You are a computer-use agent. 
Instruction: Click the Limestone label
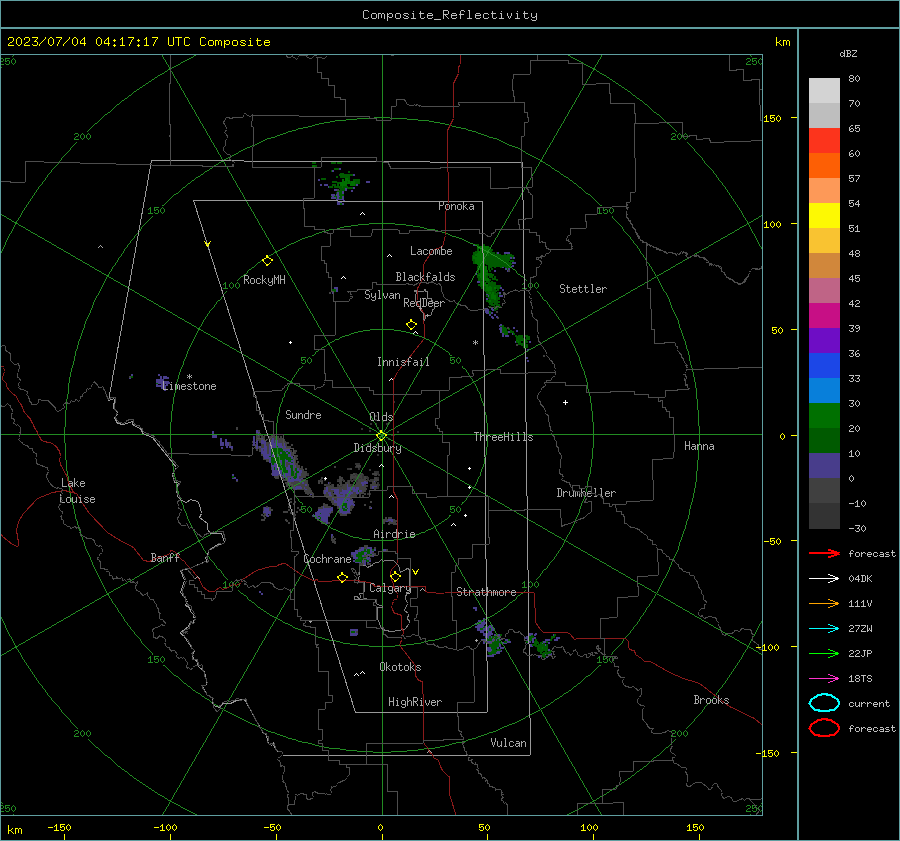click(189, 386)
